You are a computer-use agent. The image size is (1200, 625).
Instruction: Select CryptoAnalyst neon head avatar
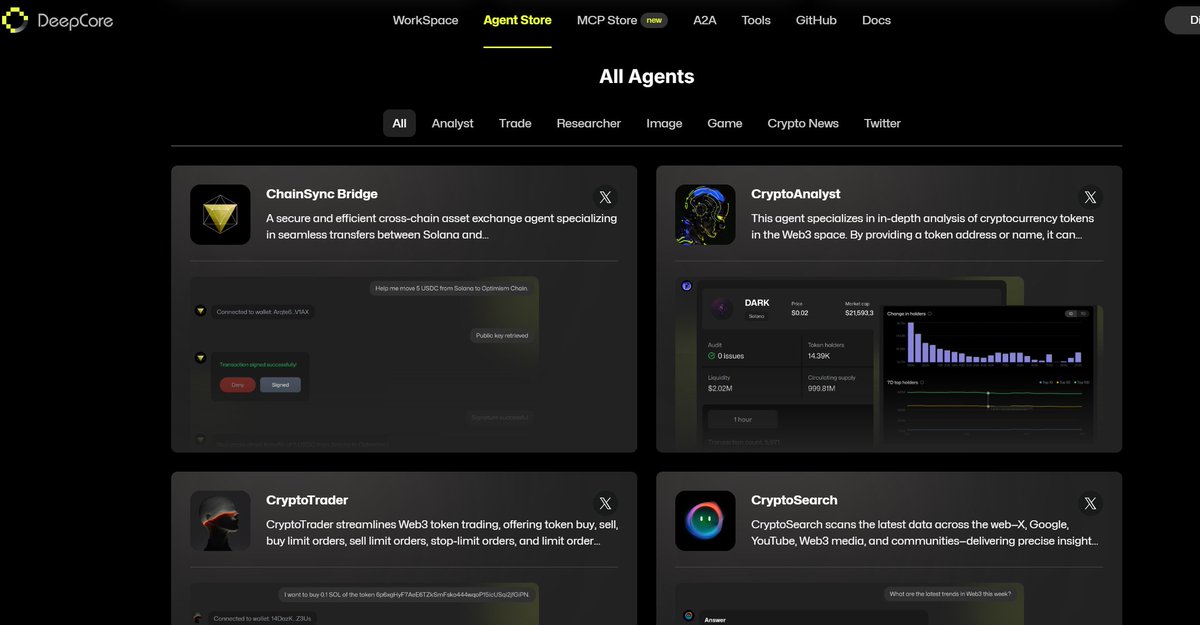[x=705, y=215]
